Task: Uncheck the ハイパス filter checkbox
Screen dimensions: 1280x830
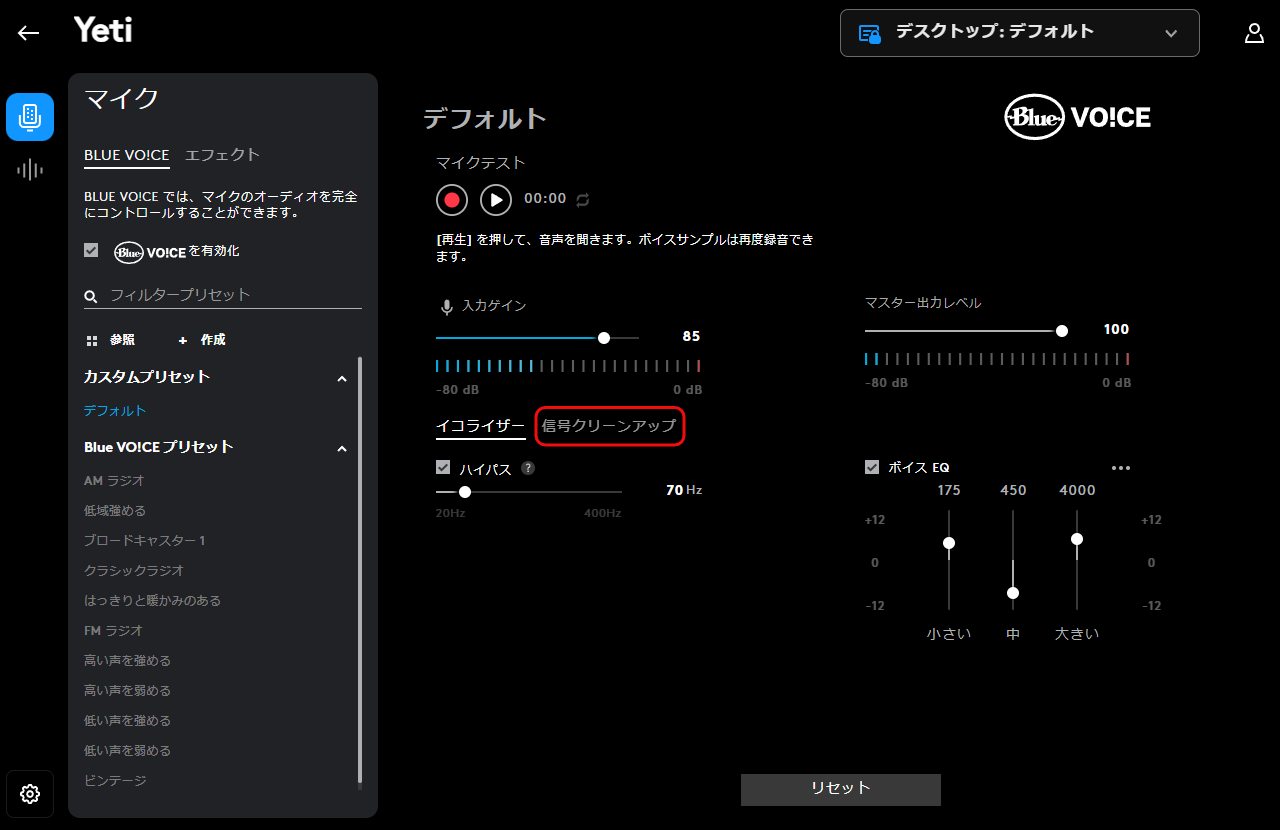Action: point(443,467)
